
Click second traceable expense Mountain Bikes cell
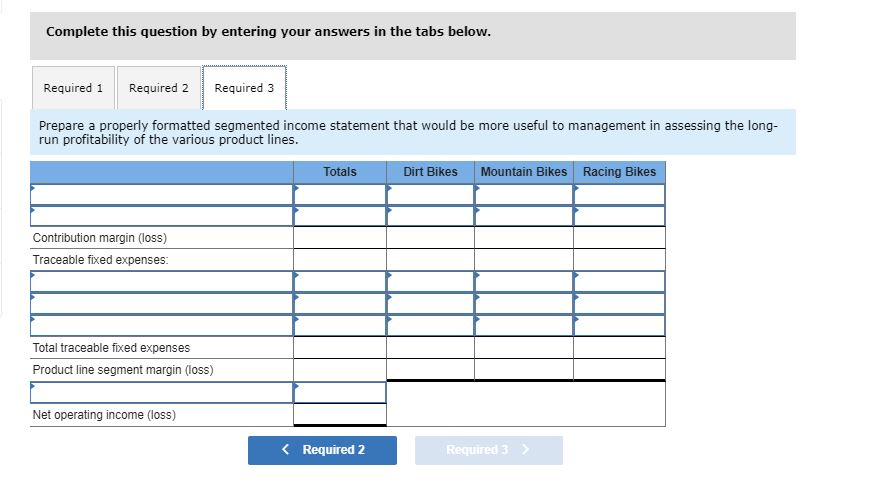524,304
